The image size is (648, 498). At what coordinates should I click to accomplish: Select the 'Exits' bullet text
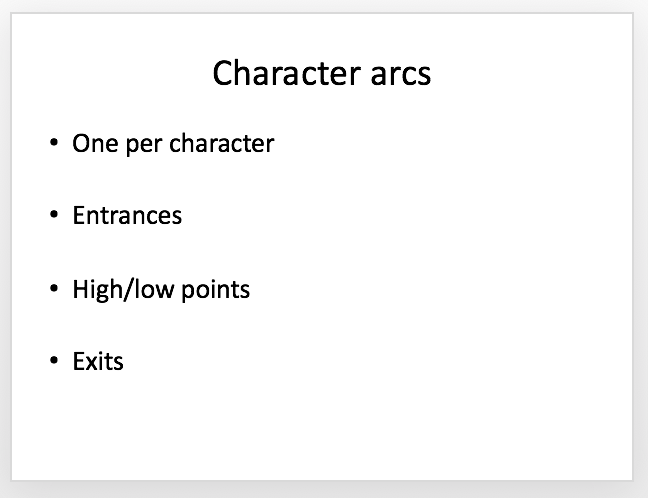point(98,361)
